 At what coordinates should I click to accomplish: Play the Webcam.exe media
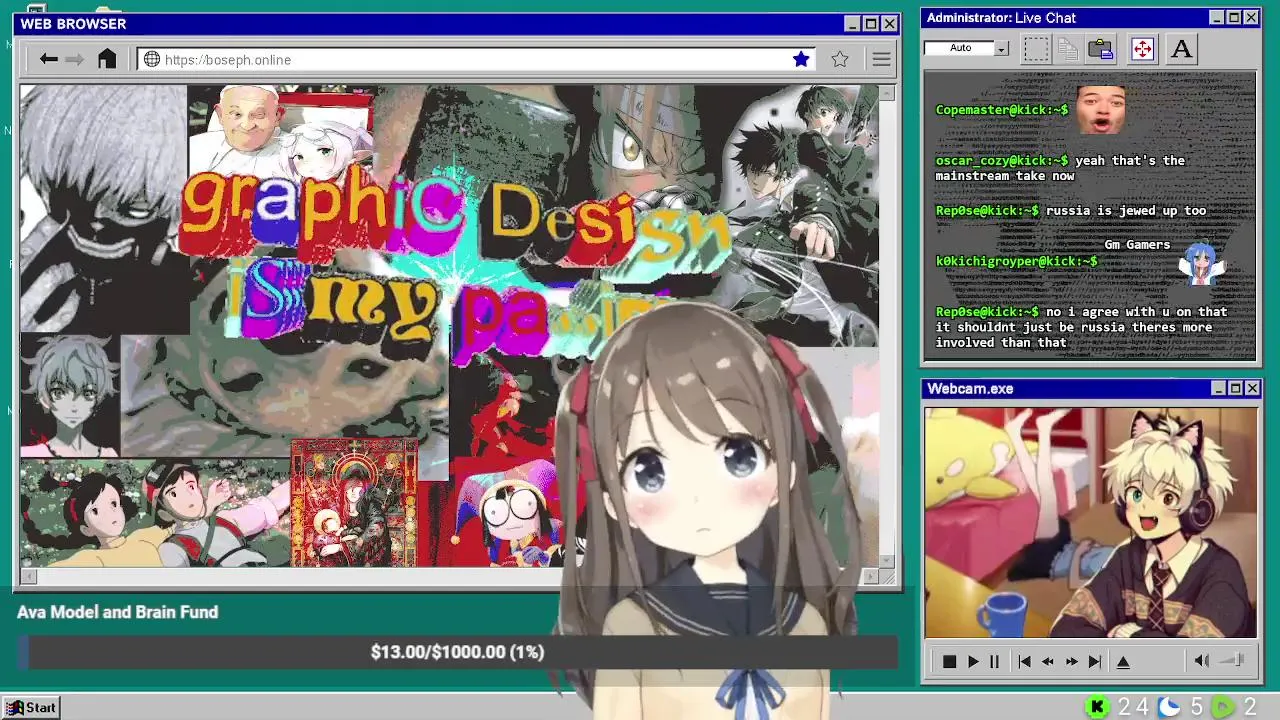(x=972, y=661)
